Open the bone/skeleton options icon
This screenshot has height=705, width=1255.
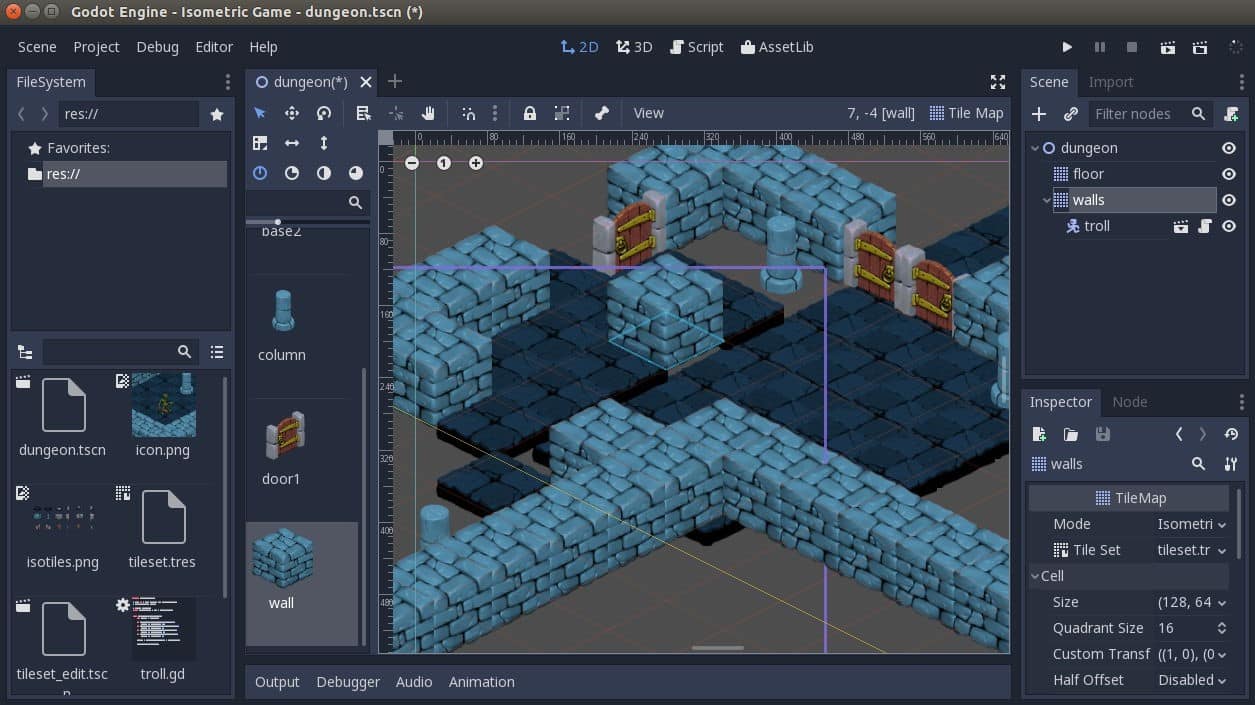coord(599,113)
